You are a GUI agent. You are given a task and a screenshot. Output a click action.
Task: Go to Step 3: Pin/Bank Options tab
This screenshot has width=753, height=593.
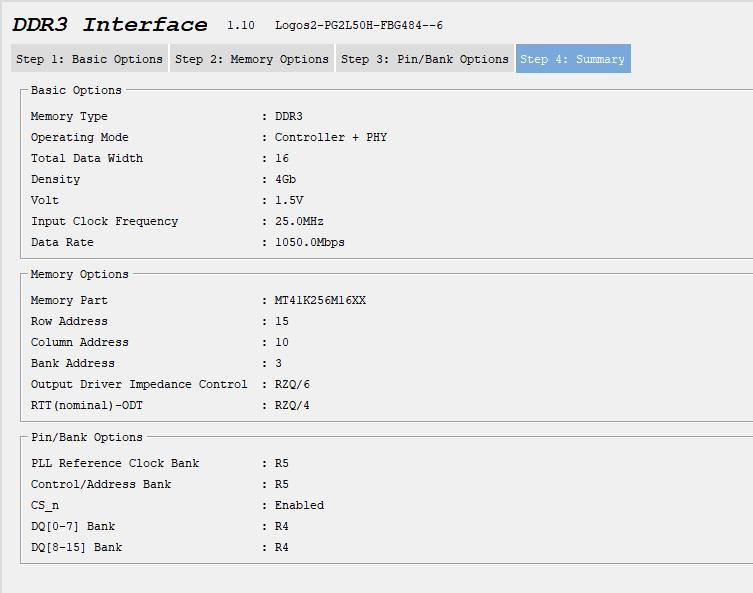425,59
